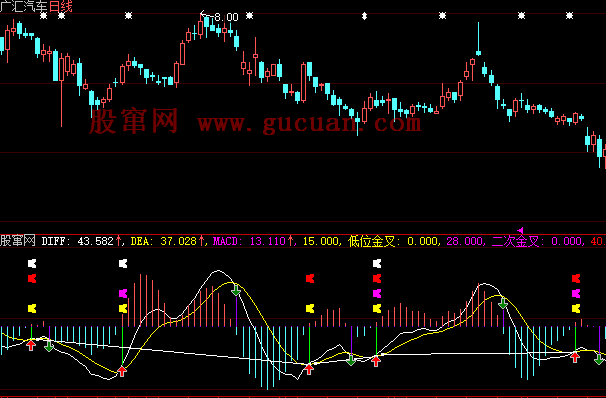The height and width of the screenshot is (398, 606).
Task: Click the magenta MACD: 13.110 readout
Action: click(249, 242)
